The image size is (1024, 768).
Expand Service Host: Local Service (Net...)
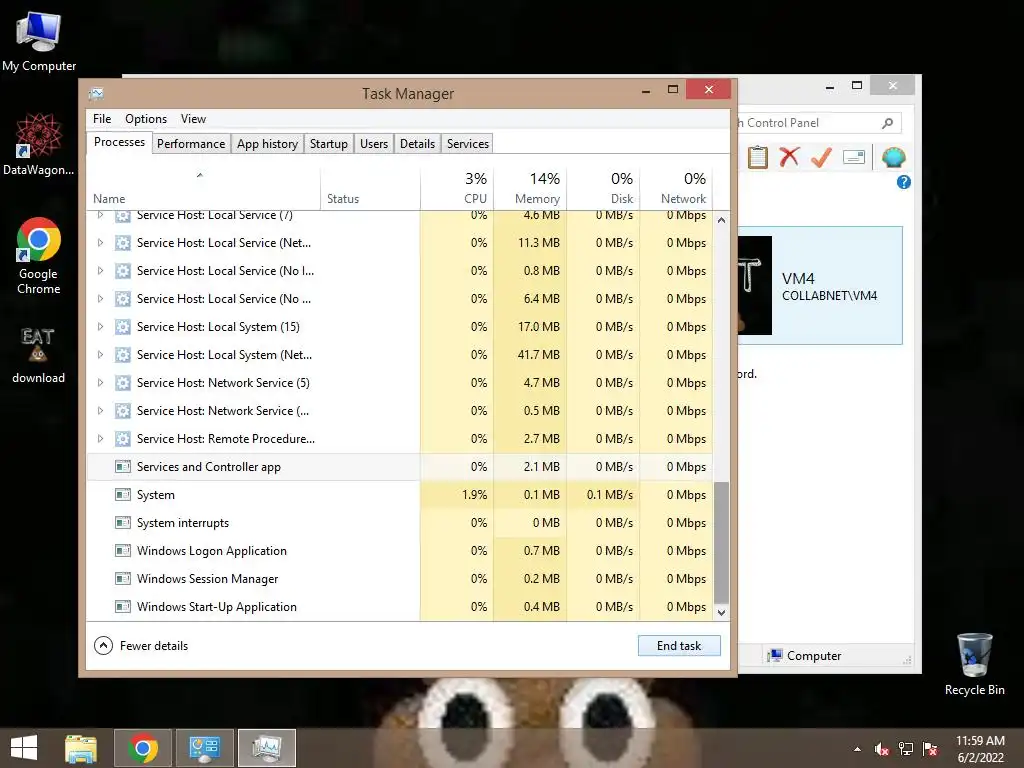pos(100,242)
